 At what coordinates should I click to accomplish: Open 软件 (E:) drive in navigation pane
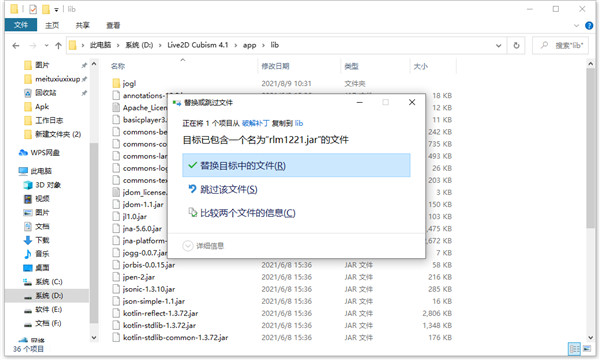tap(48, 309)
